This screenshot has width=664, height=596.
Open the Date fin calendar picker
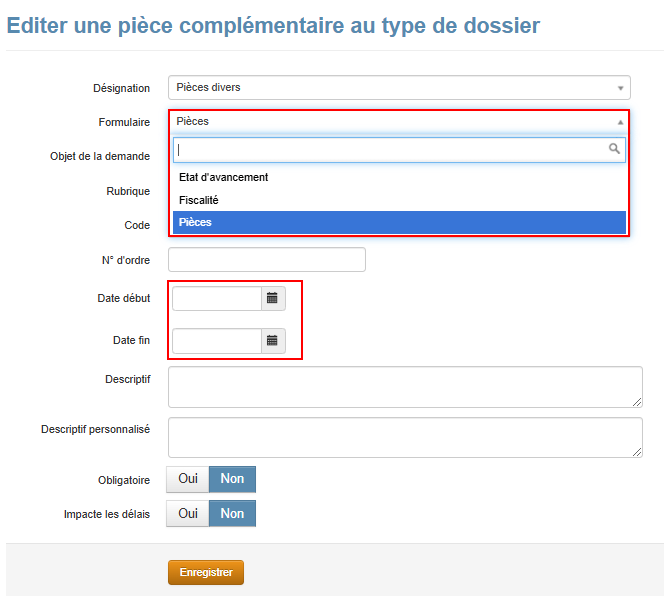(273, 341)
